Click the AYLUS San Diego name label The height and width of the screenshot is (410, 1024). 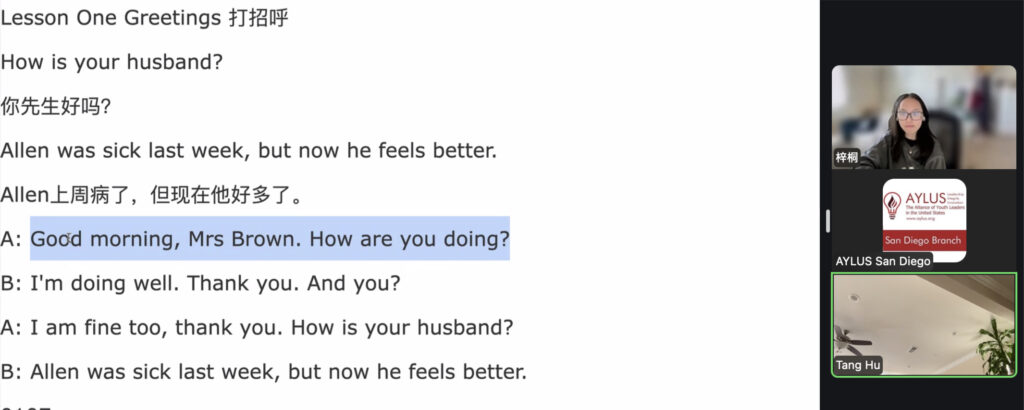[x=882, y=261]
